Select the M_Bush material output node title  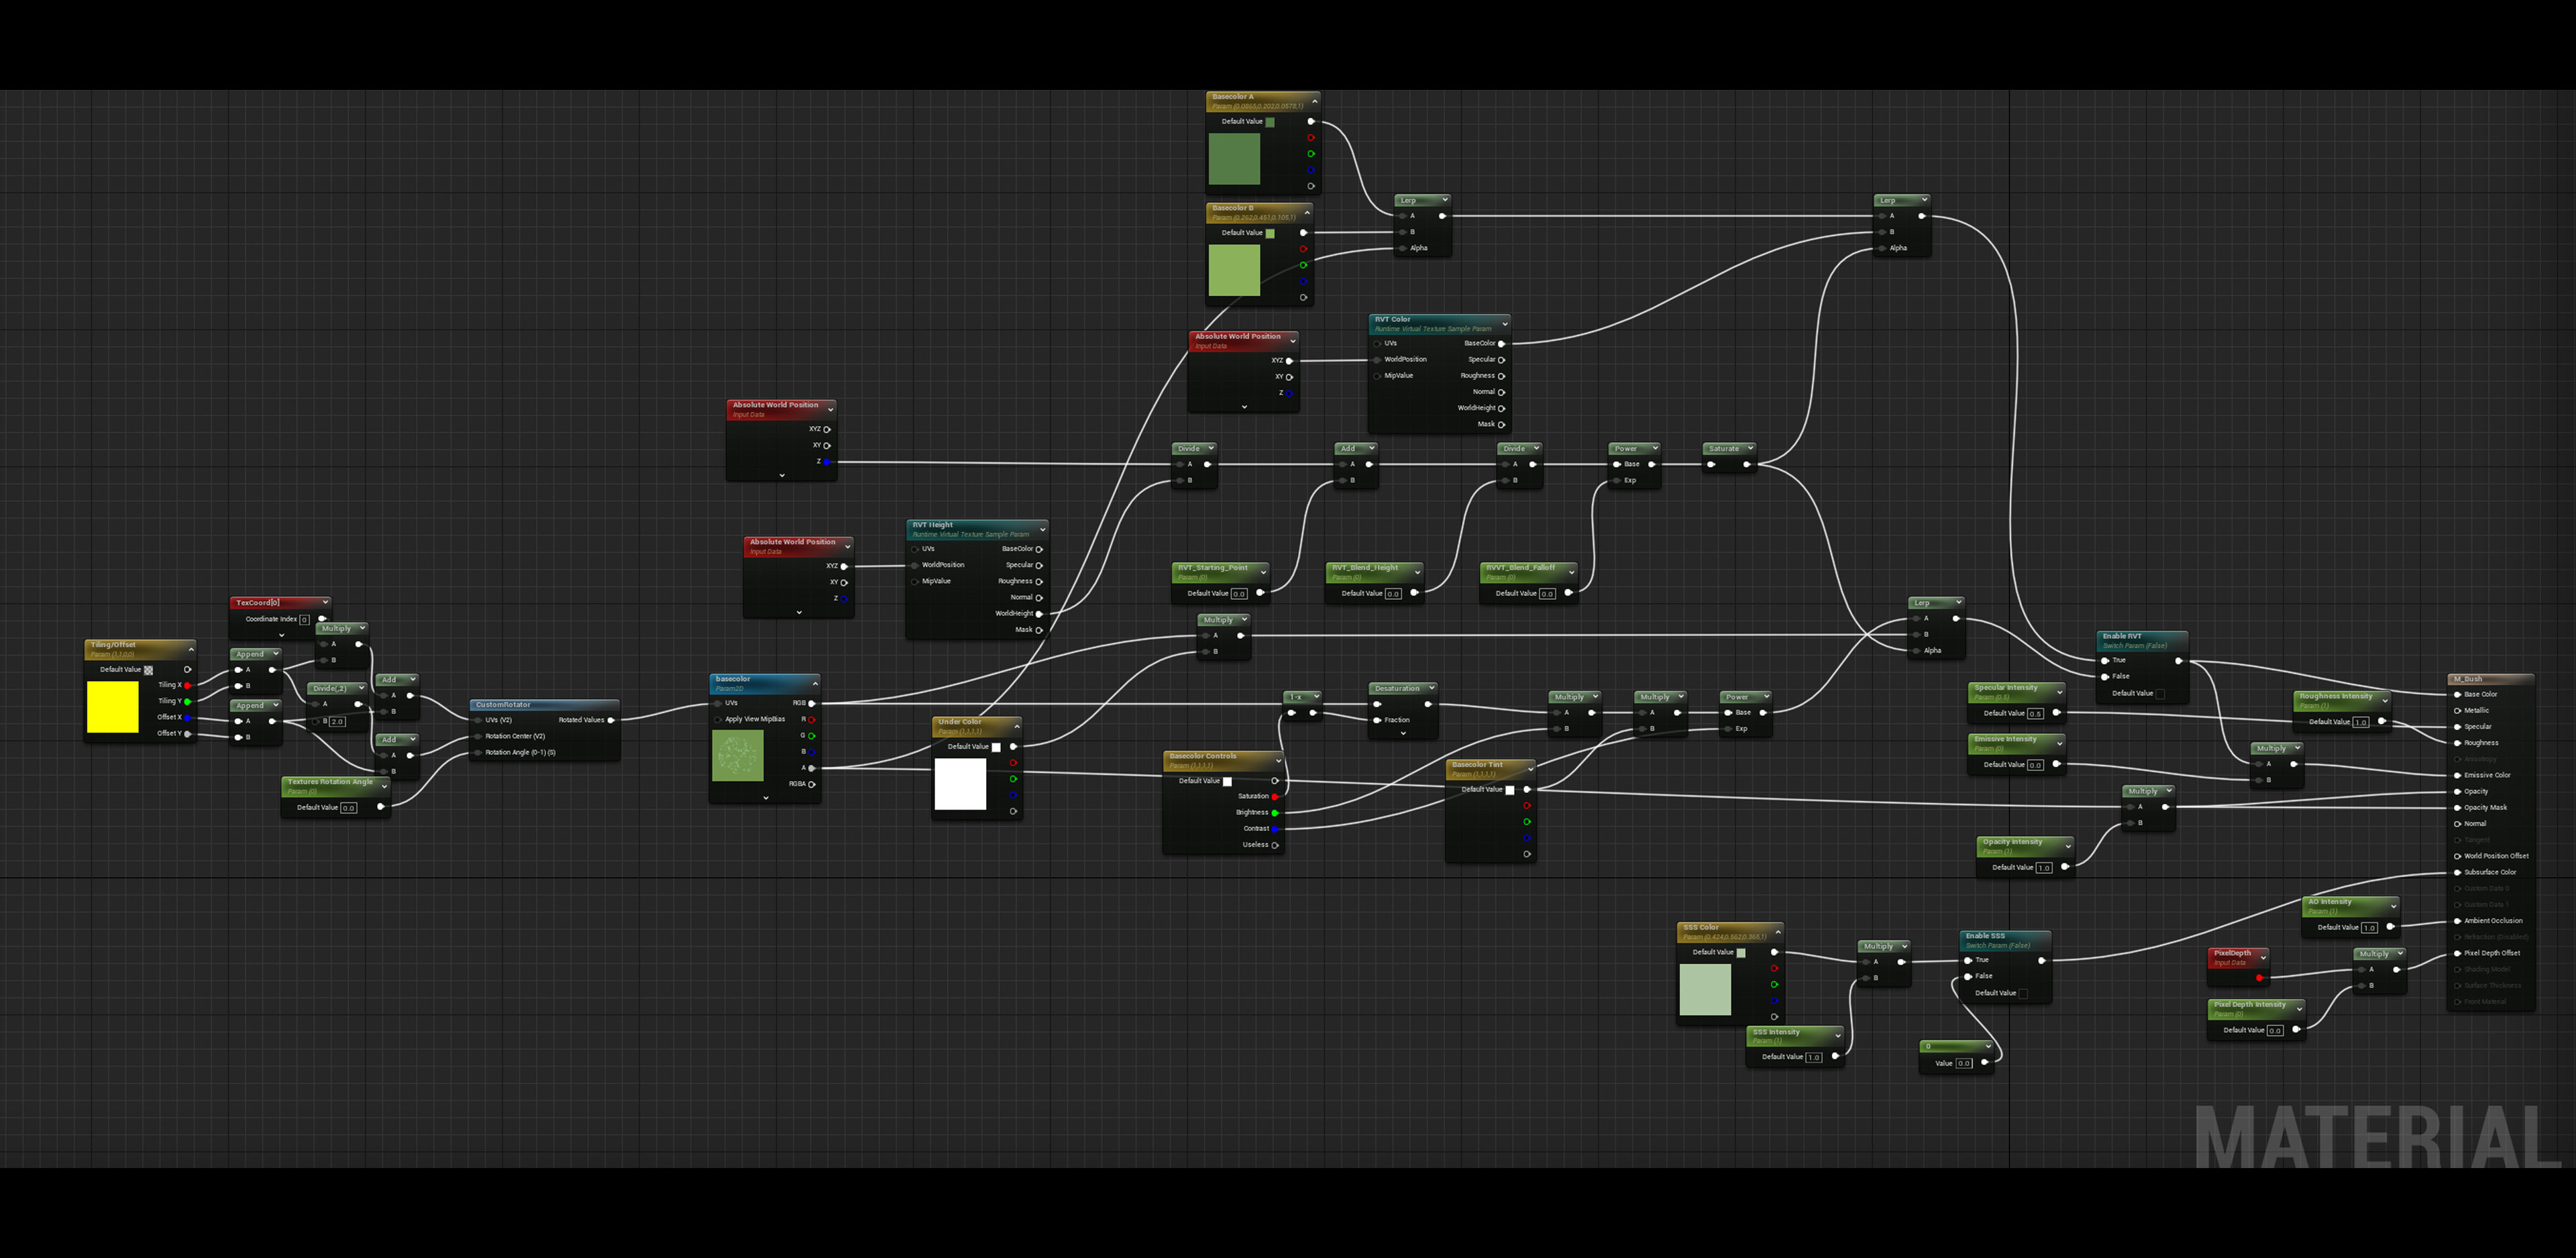(x=2468, y=679)
